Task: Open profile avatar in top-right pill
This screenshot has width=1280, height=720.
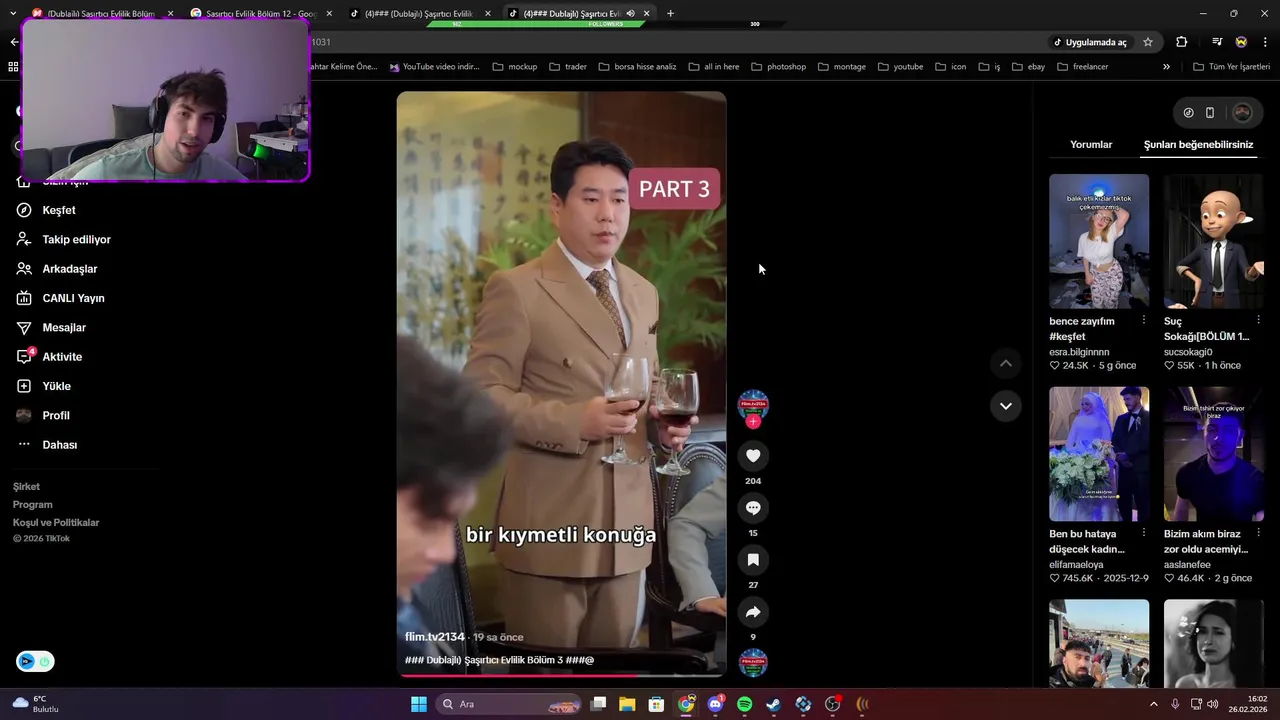Action: point(1242,113)
